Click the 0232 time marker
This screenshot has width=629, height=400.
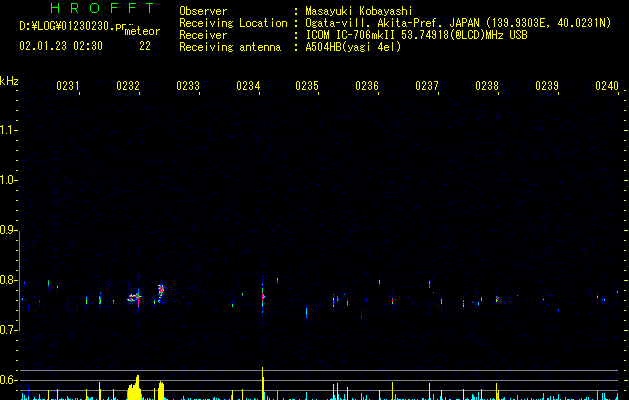(128, 85)
